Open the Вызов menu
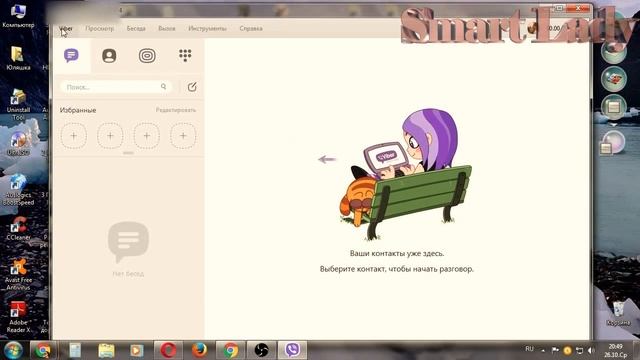This screenshot has width=640, height=360. pos(167,29)
